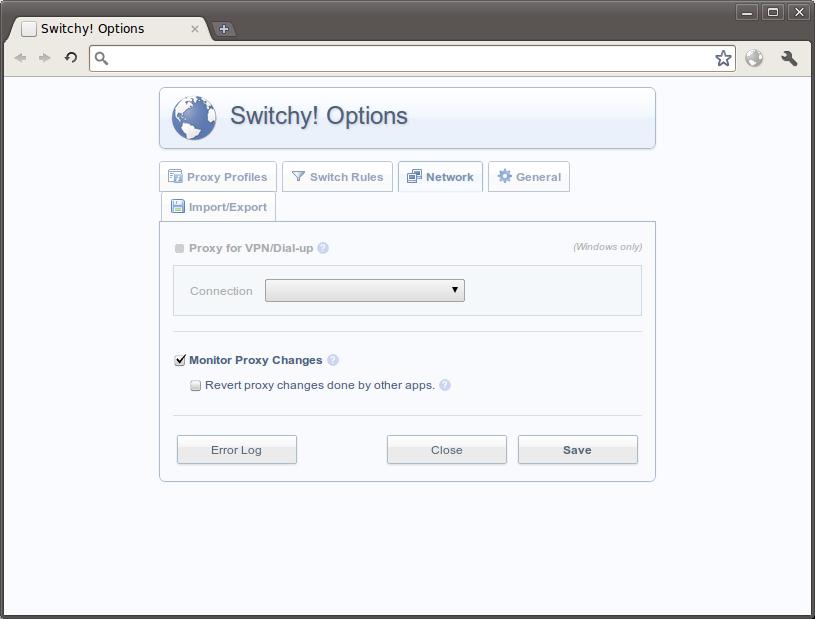Maximize the browser window
This screenshot has width=815, height=619.
(773, 12)
